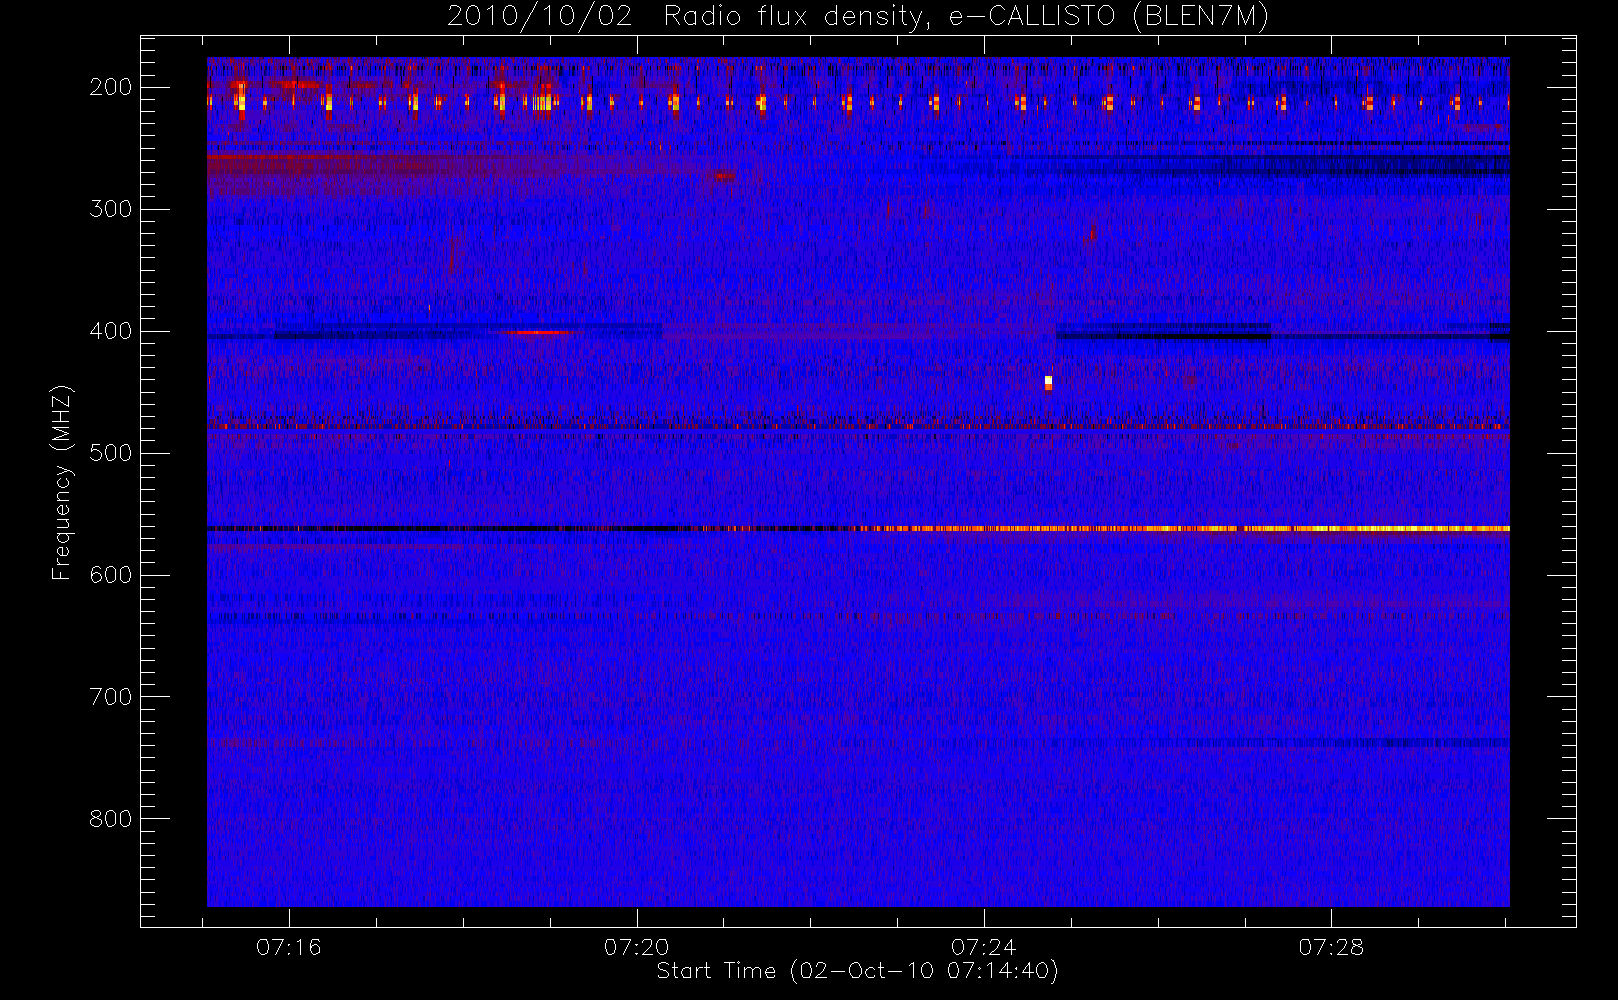Click the 07:28 time tick label
Screen dimensions: 1618x1000
click(x=1331, y=947)
